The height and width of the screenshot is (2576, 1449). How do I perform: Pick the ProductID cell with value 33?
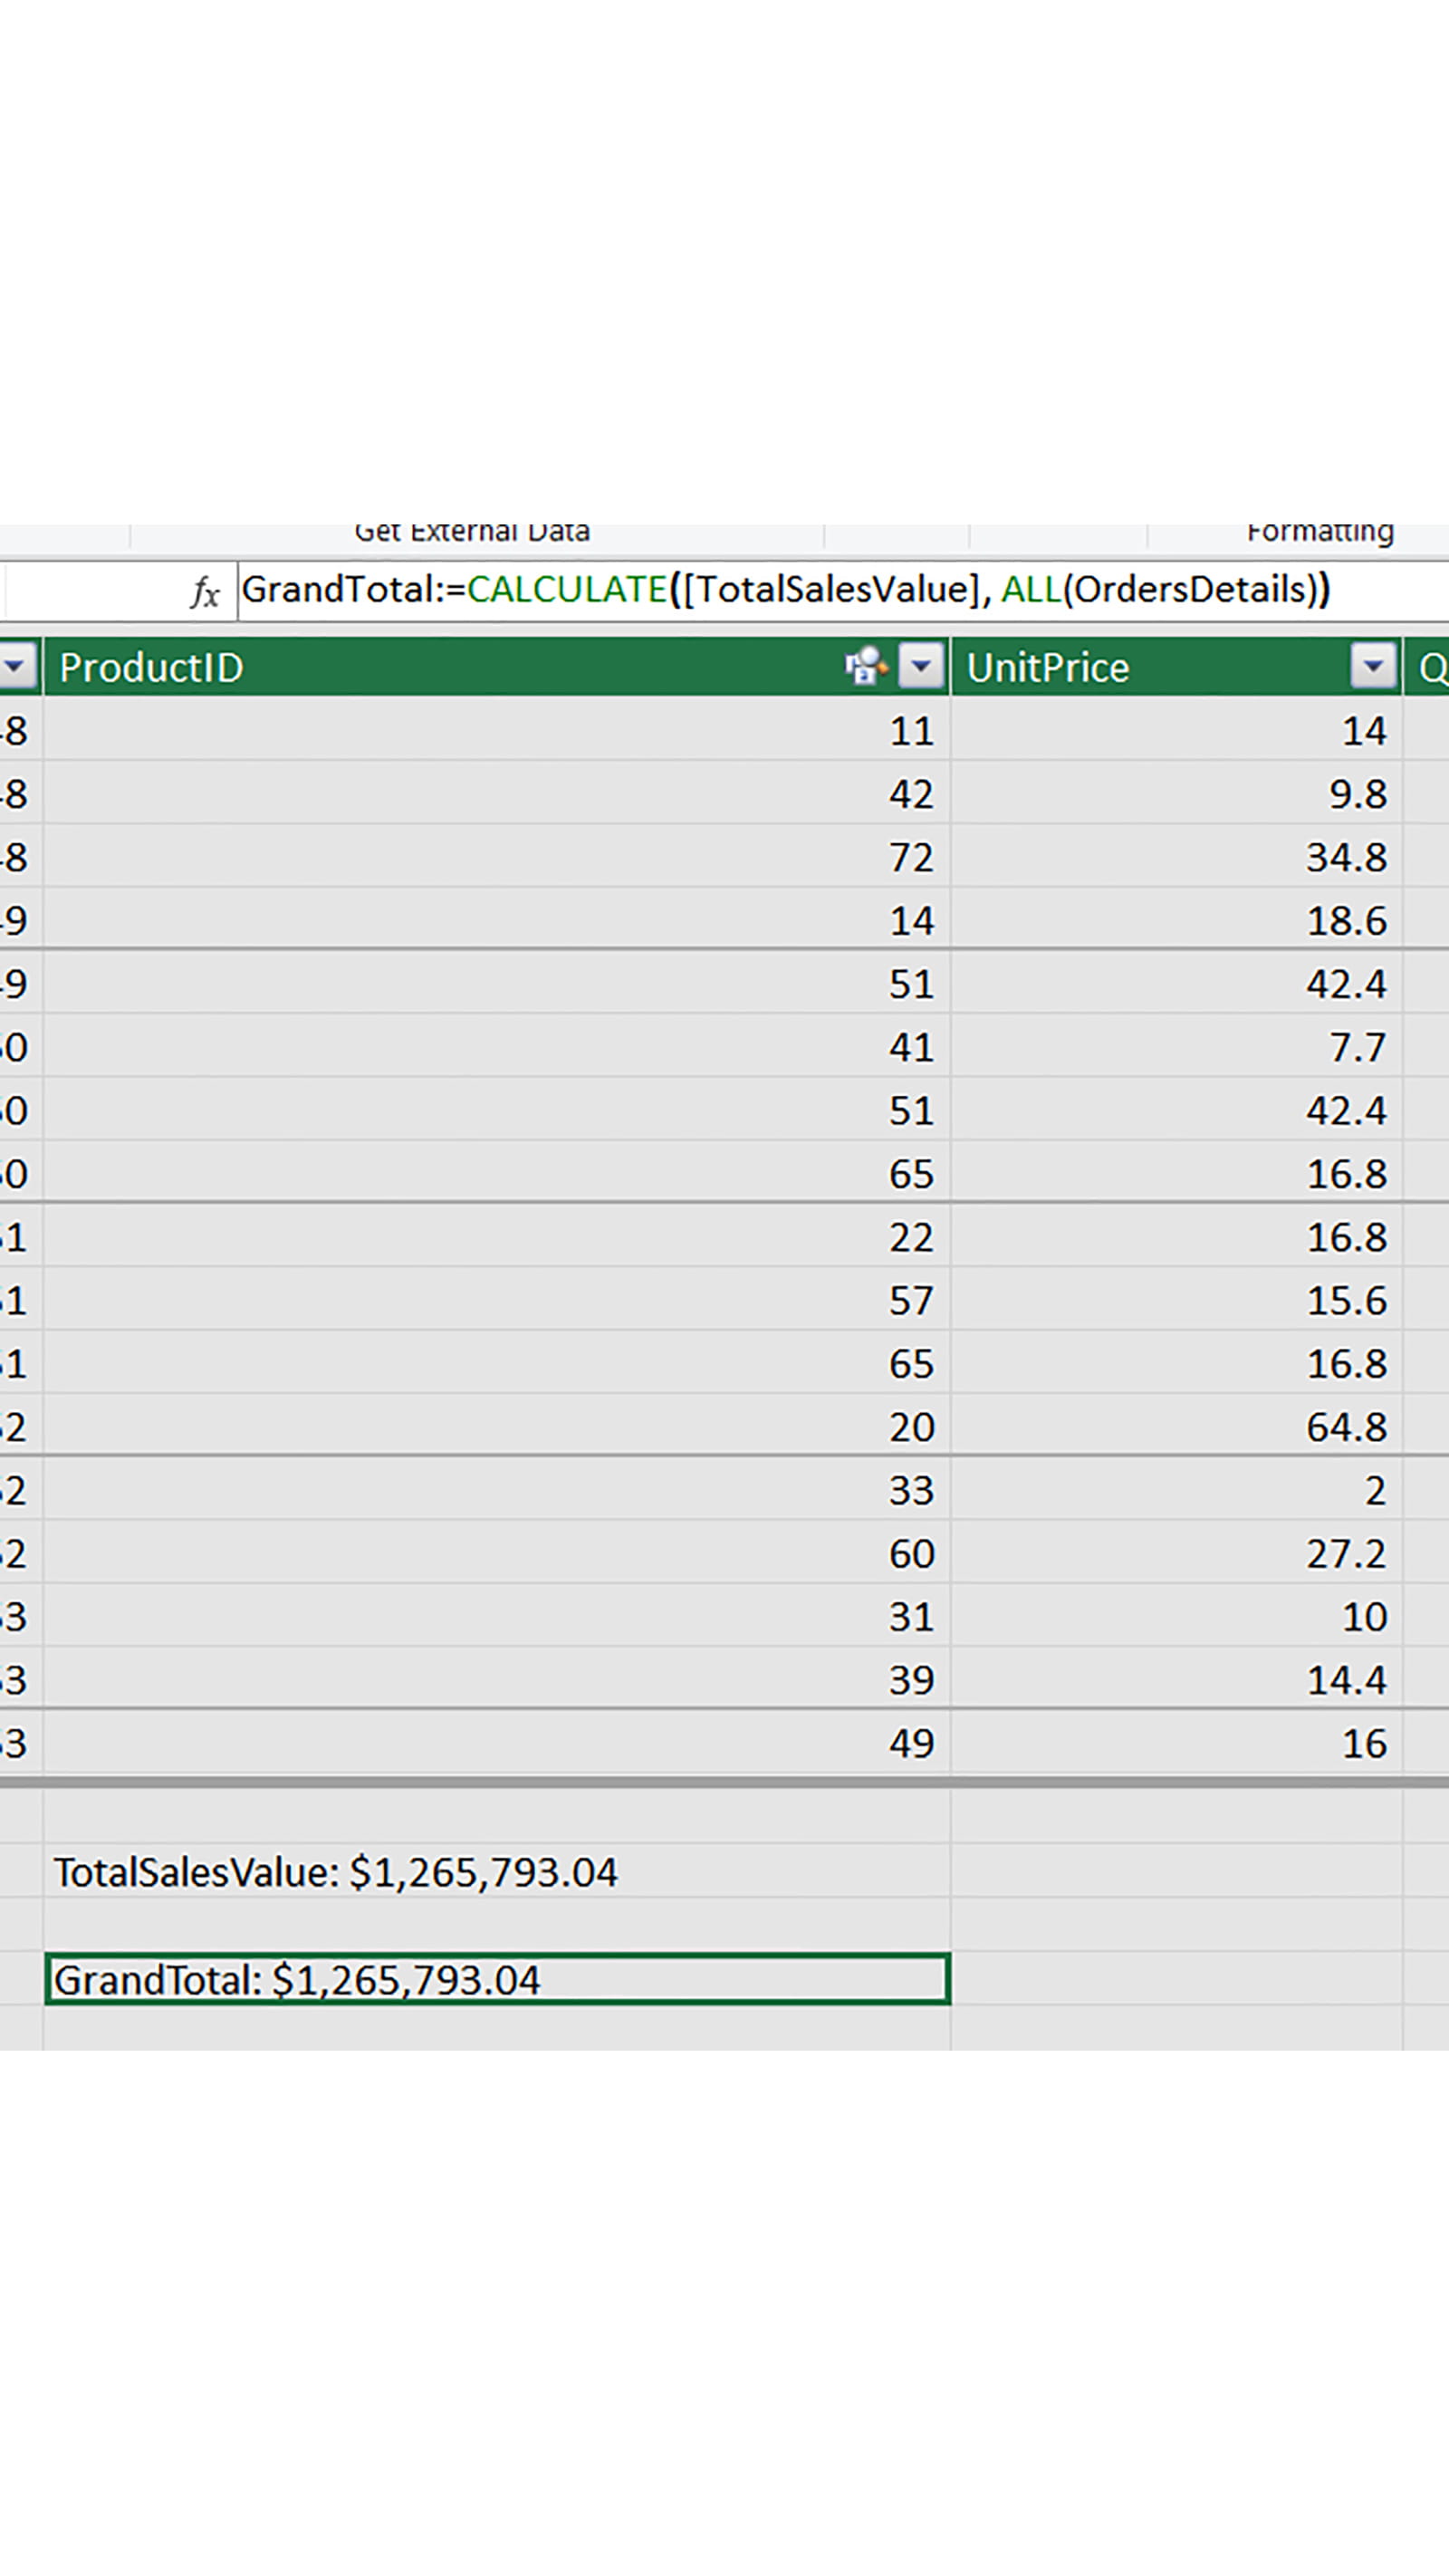[x=497, y=1490]
